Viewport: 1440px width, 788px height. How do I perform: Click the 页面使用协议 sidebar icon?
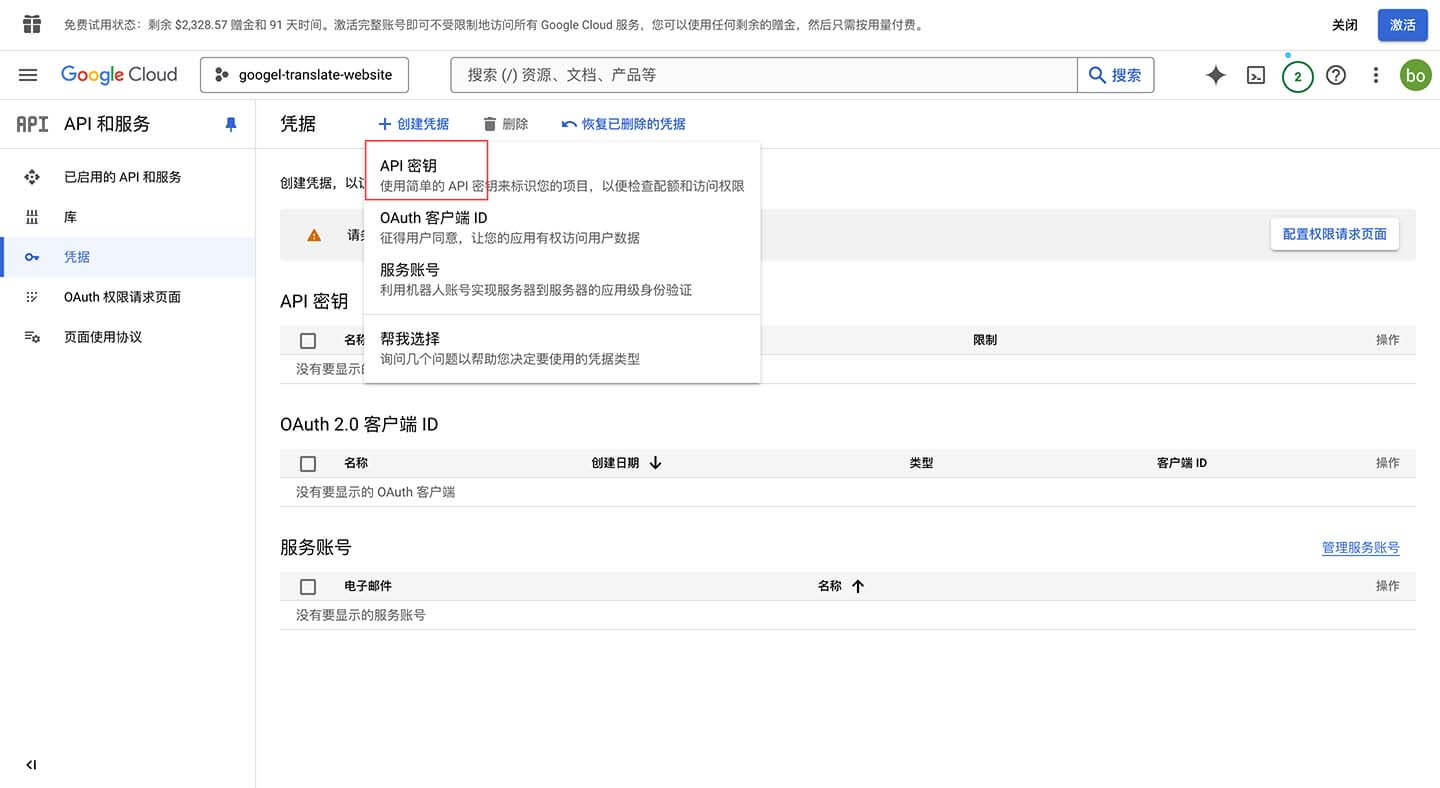click(32, 337)
